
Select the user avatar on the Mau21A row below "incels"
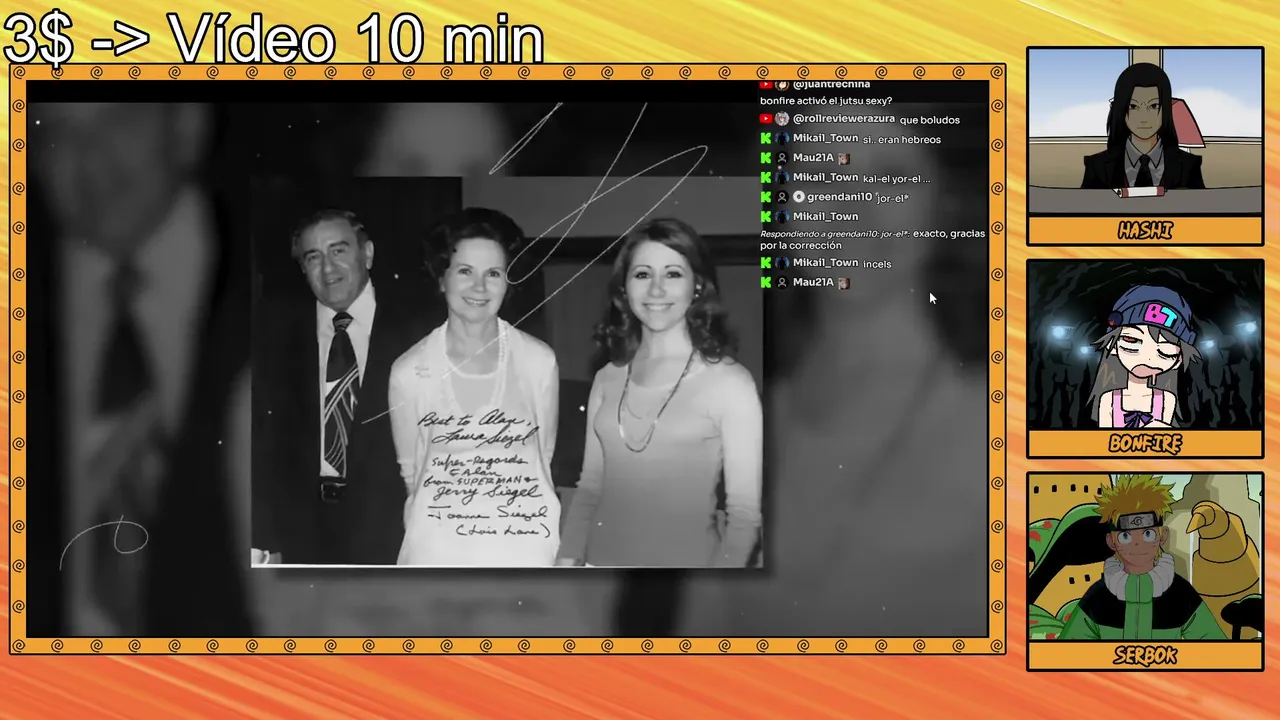(x=782, y=283)
